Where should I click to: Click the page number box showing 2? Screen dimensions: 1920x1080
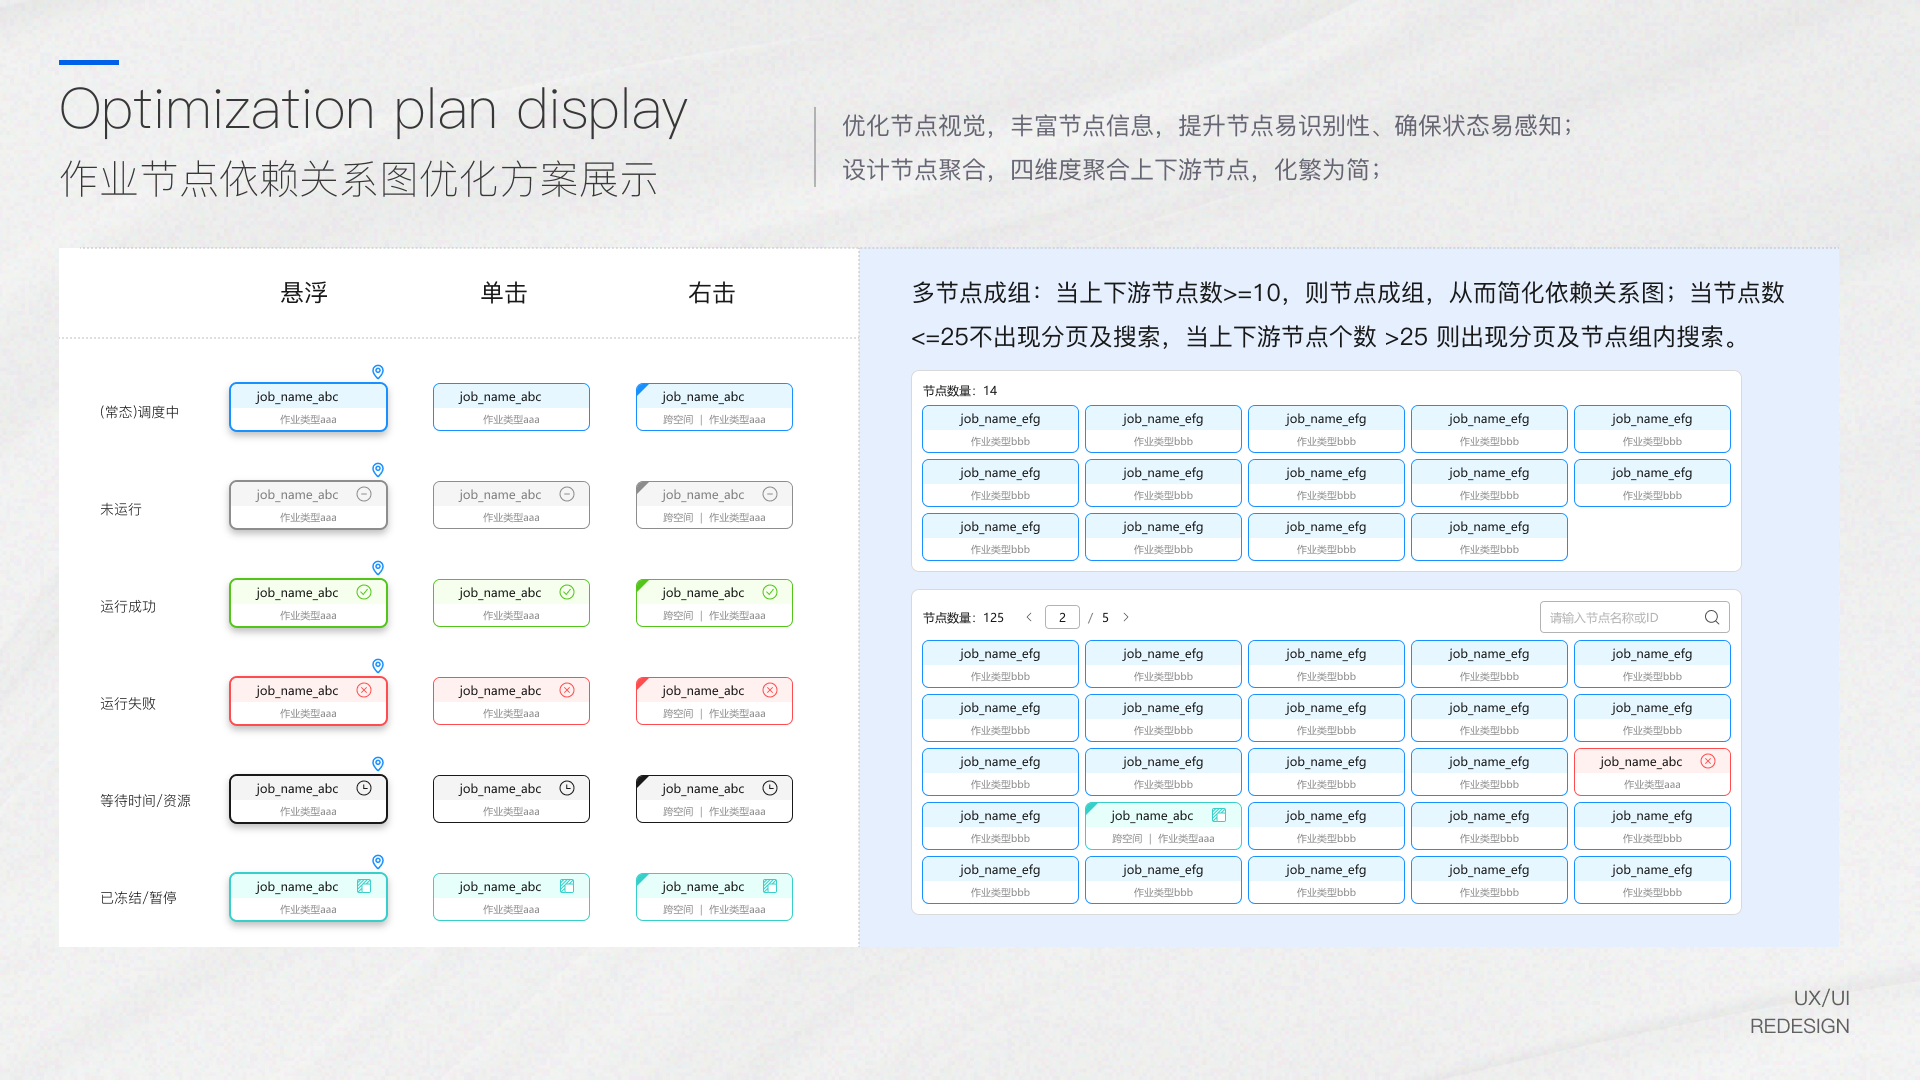point(1062,617)
